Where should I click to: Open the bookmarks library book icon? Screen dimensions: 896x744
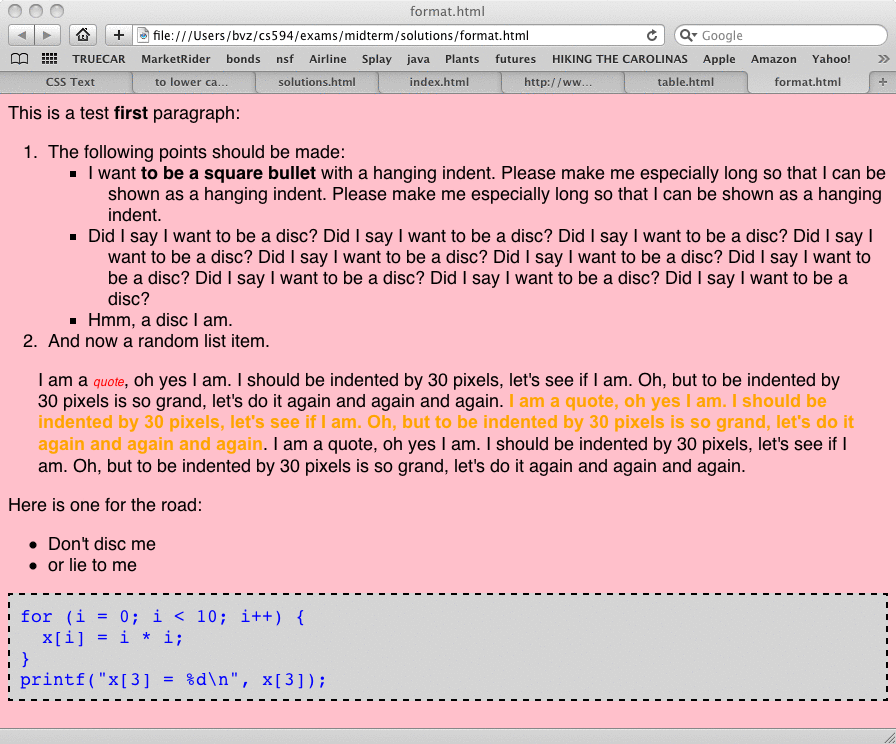tap(18, 59)
